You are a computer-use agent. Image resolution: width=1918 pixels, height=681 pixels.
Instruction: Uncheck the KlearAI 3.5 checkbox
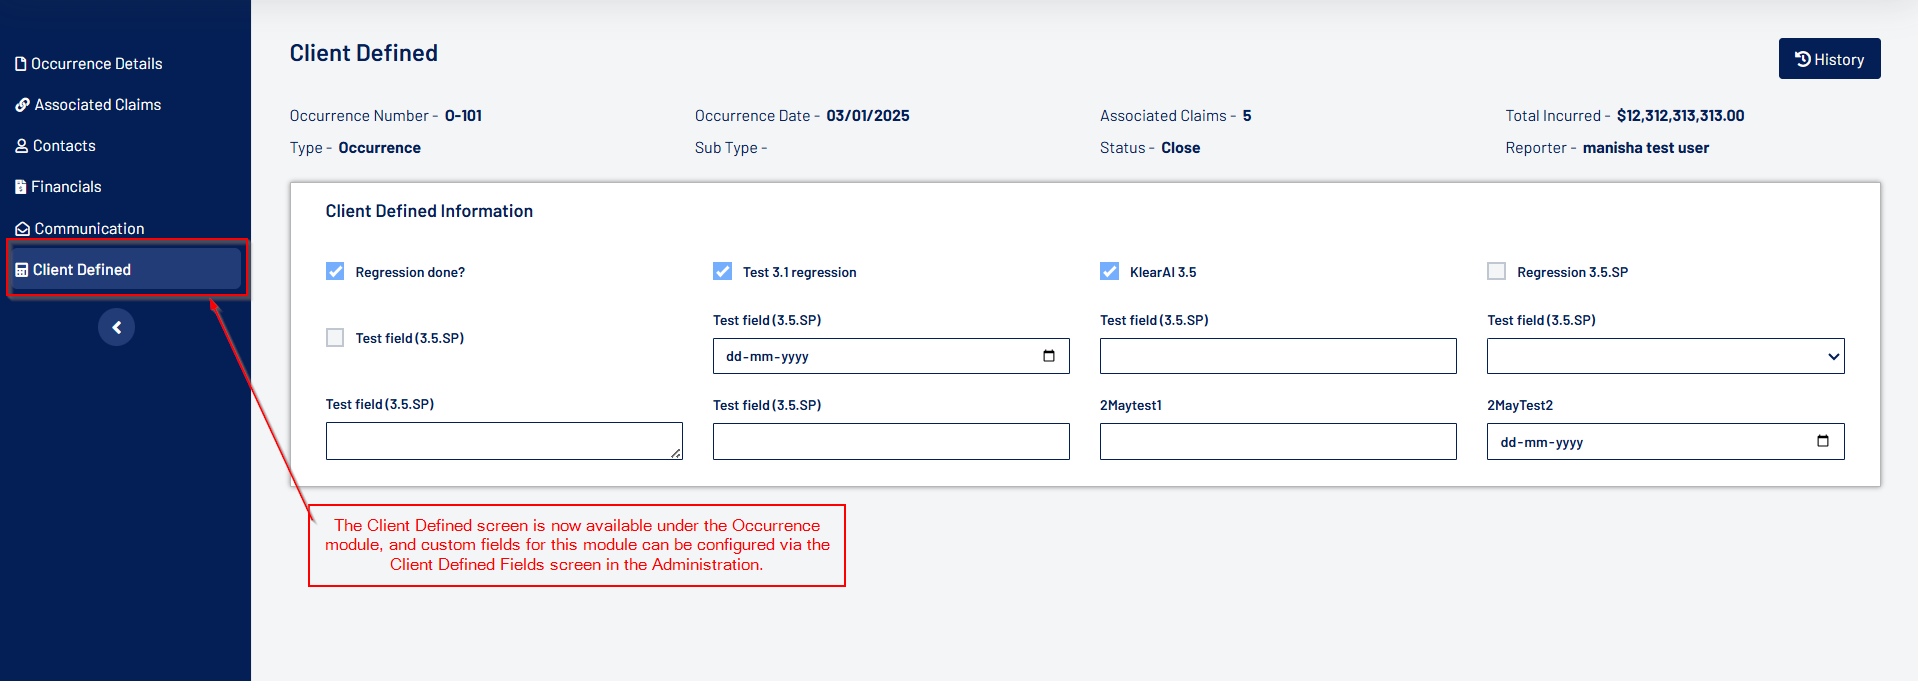1109,271
